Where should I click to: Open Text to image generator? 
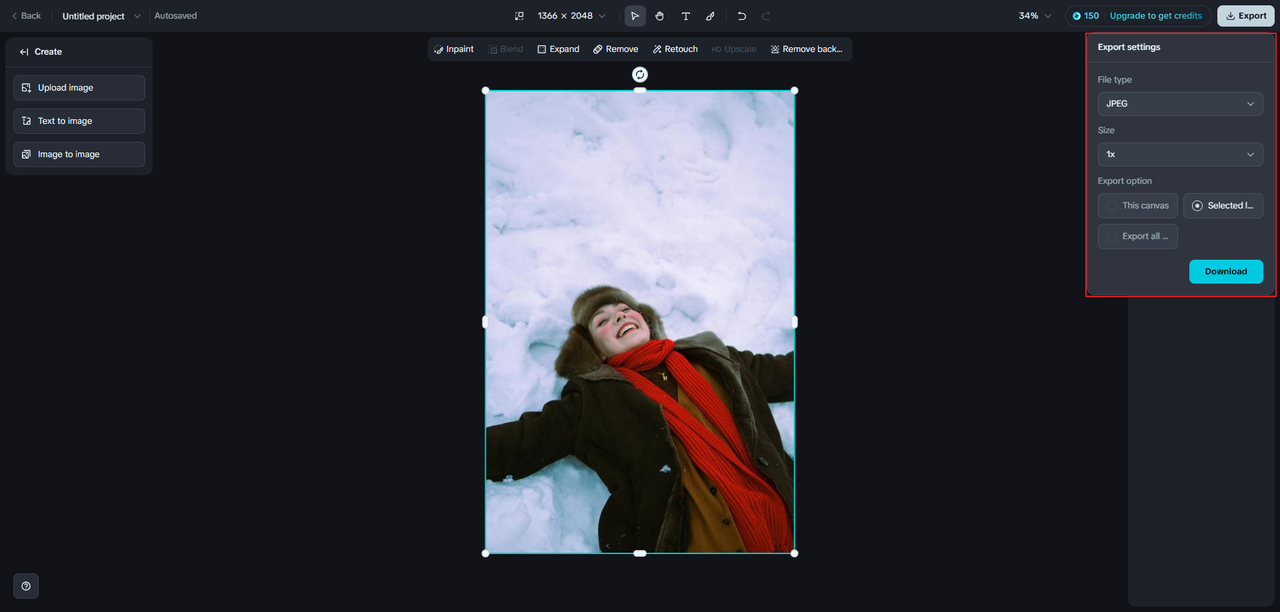point(79,121)
